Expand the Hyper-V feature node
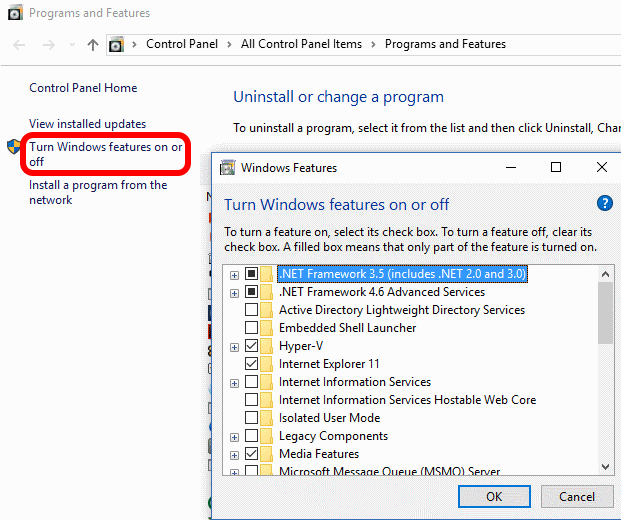 point(234,346)
